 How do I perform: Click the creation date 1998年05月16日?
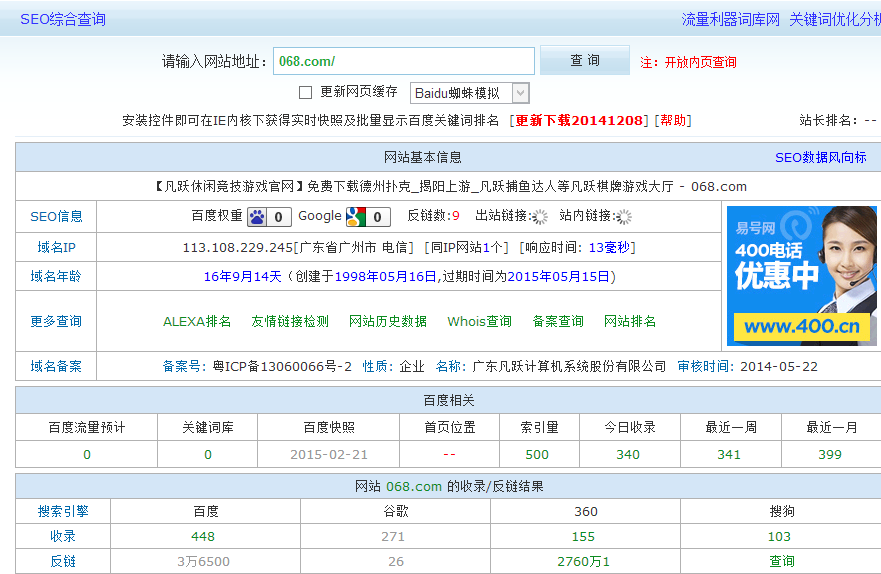pos(385,277)
